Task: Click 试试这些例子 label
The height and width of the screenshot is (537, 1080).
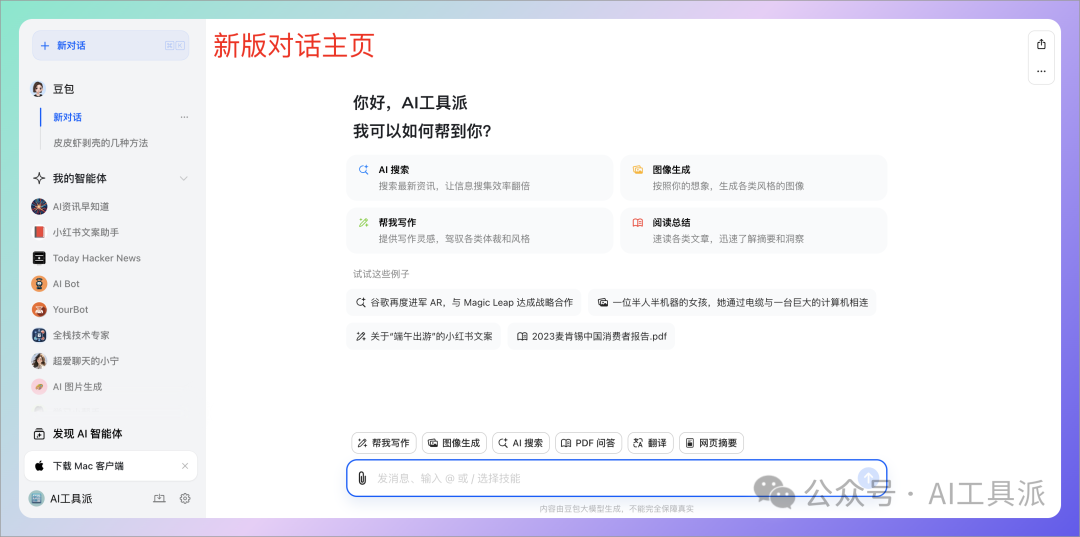Action: tap(382, 274)
